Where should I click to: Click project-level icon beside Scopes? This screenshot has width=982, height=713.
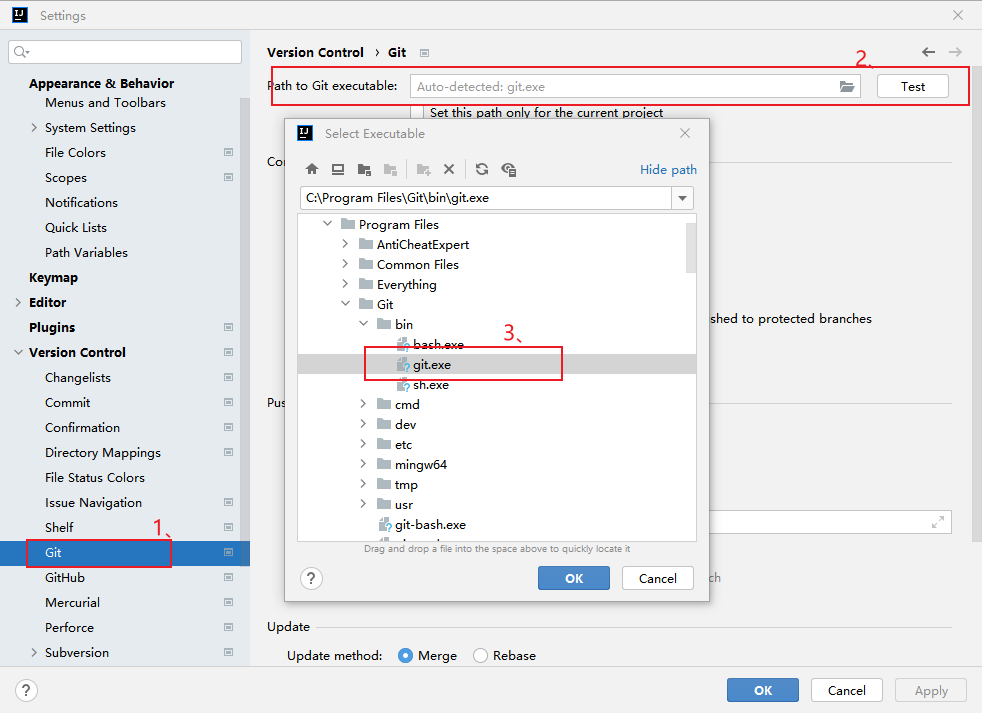point(229,177)
